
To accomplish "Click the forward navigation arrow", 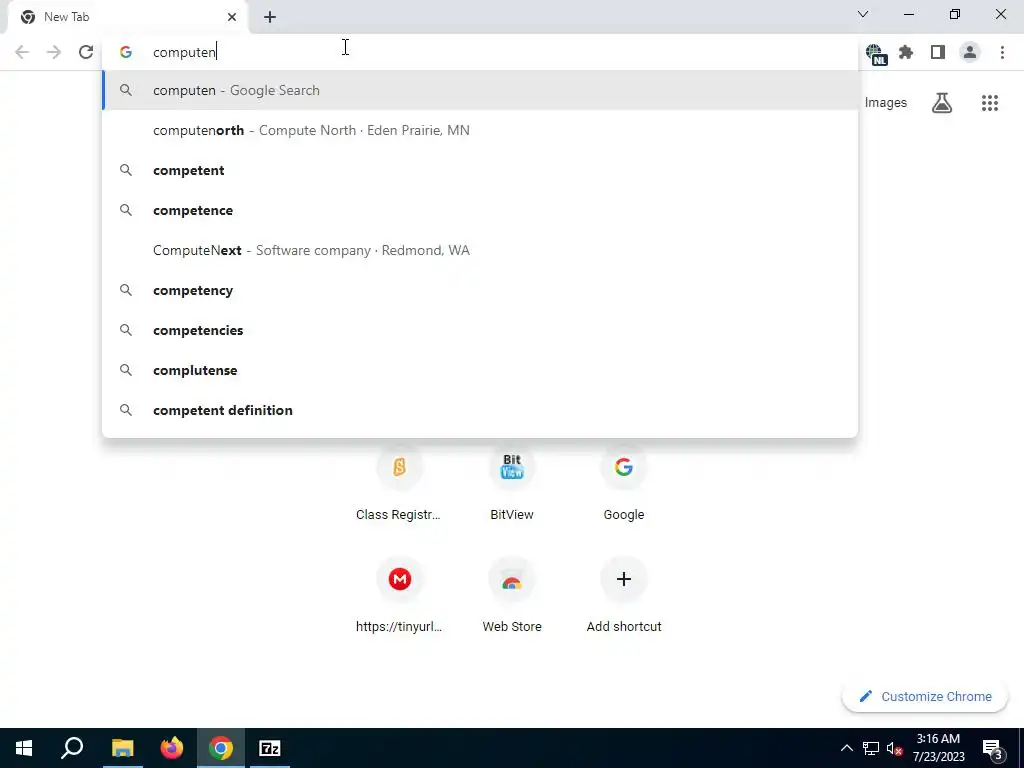I will [x=54, y=52].
